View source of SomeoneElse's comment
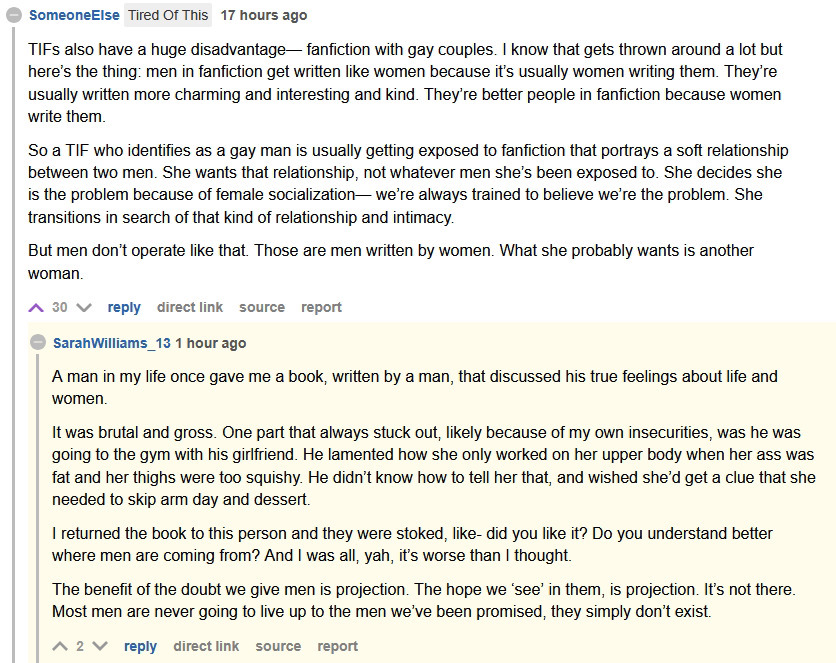836x663 pixels. click(262, 307)
